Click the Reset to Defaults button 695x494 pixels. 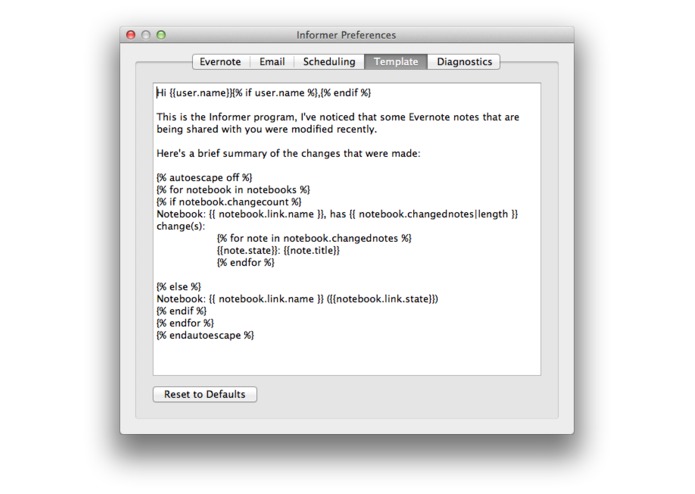[205, 394]
